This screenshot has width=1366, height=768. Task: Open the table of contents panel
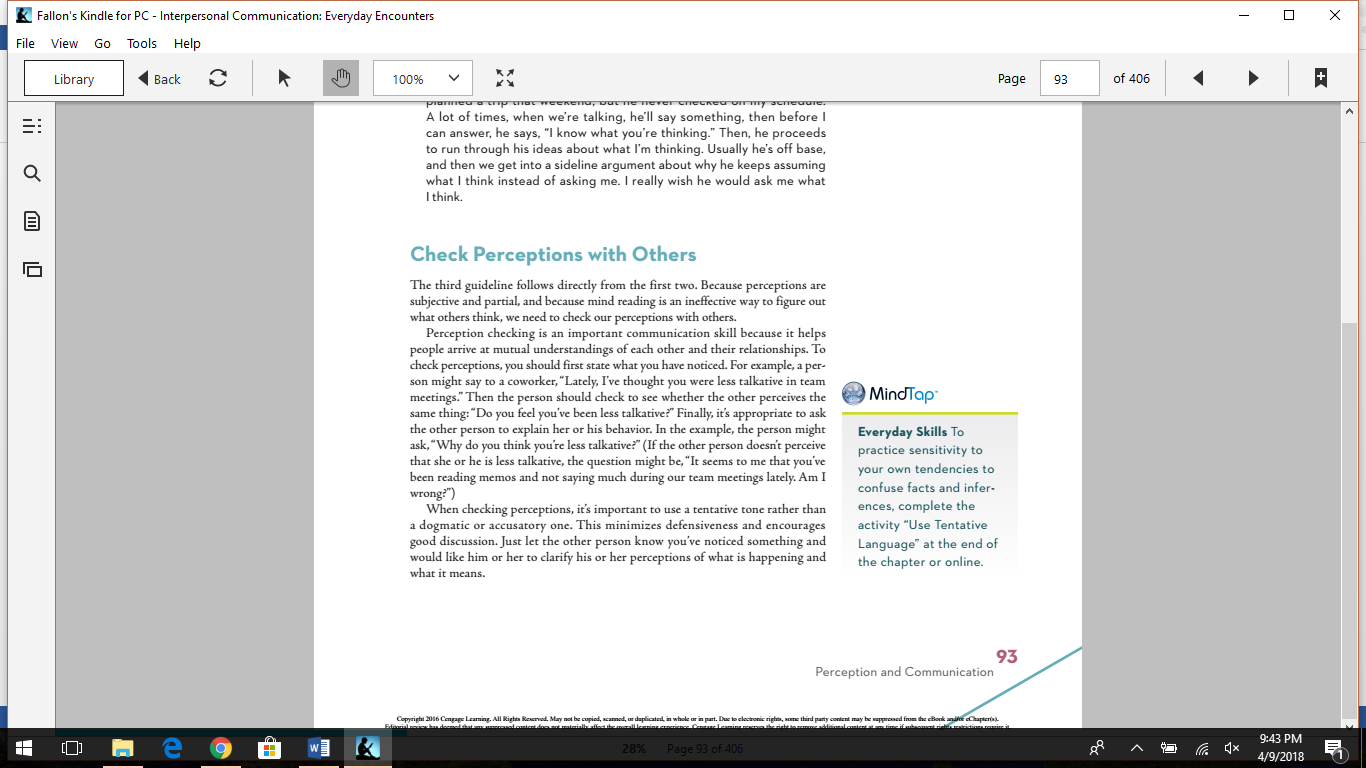[x=31, y=125]
